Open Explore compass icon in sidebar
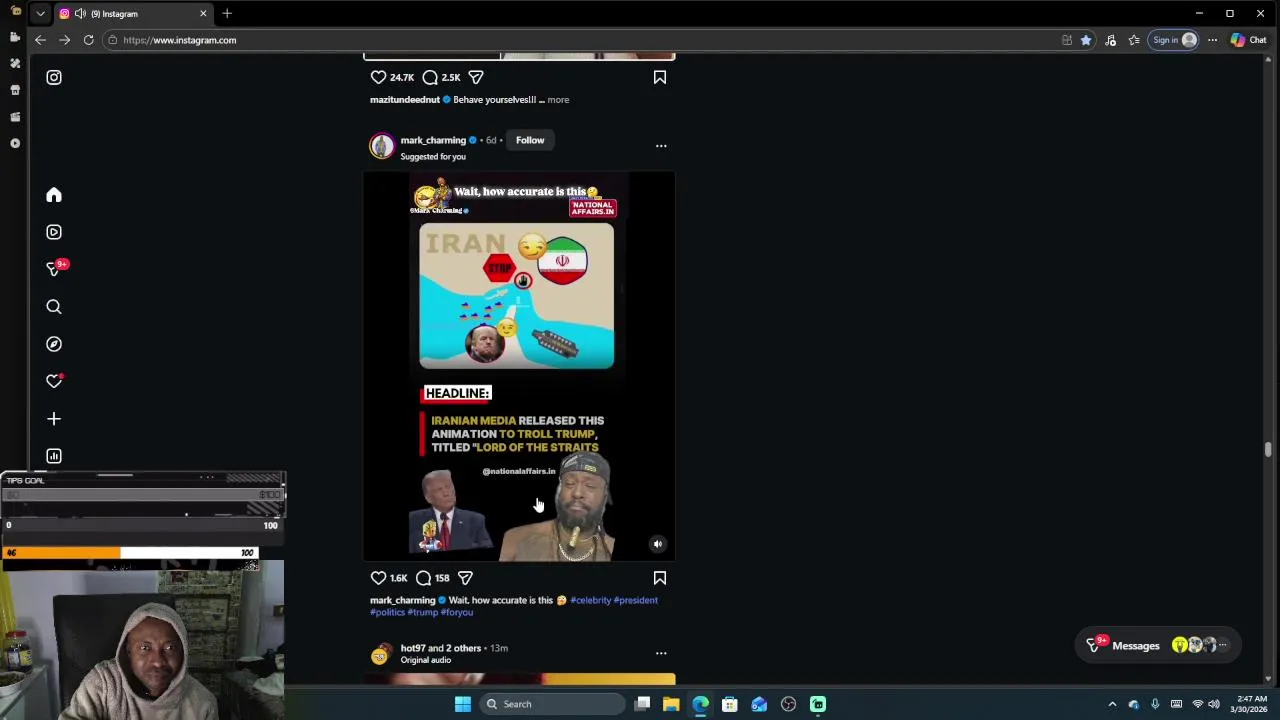Viewport: 1280px width, 720px height. point(54,344)
